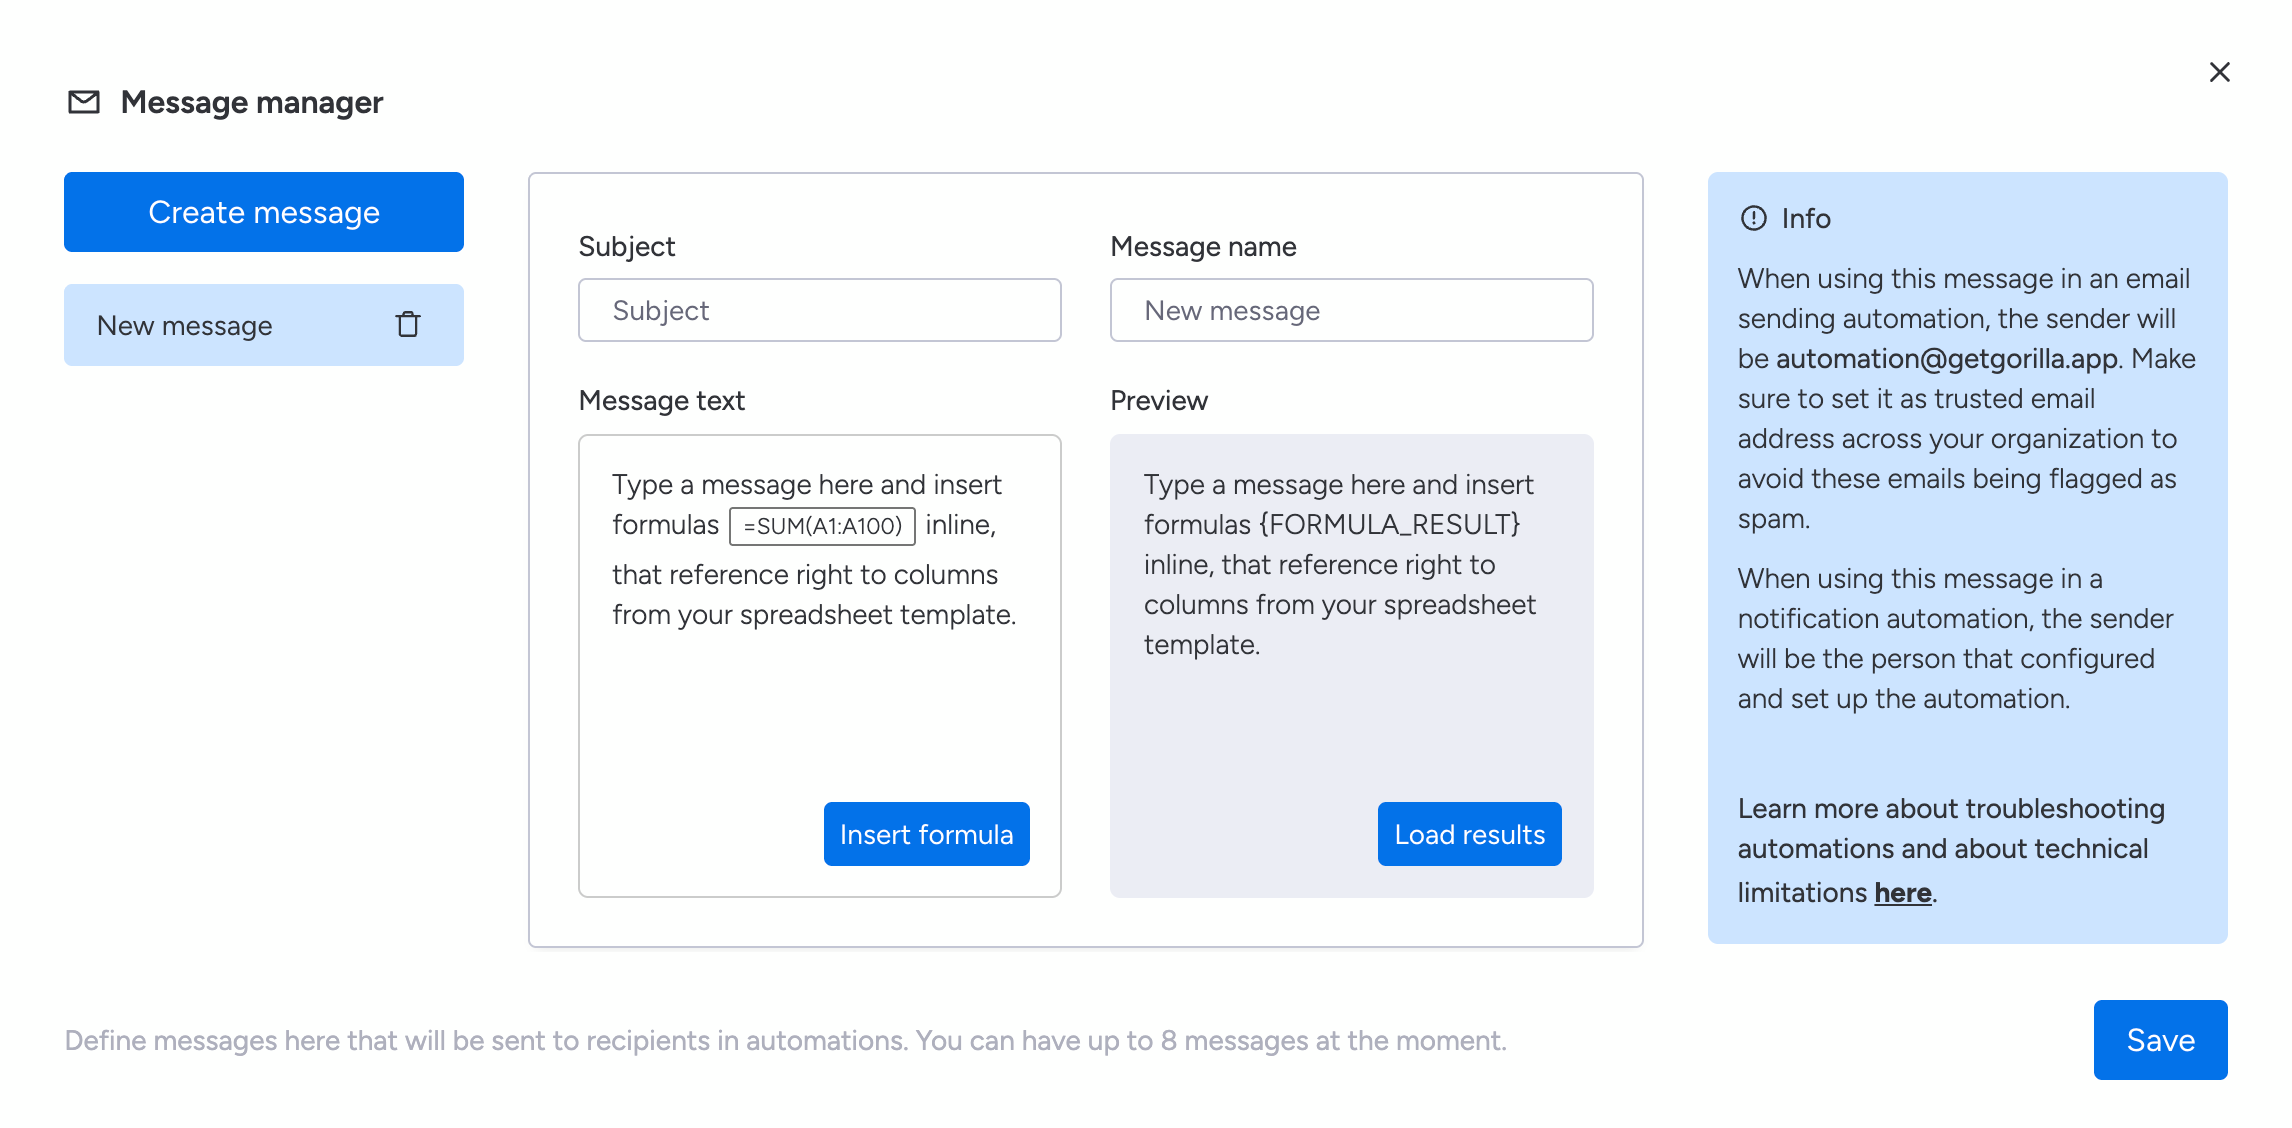The height and width of the screenshot is (1128, 2292).
Task: Focus the Subject input field
Action: click(x=819, y=310)
